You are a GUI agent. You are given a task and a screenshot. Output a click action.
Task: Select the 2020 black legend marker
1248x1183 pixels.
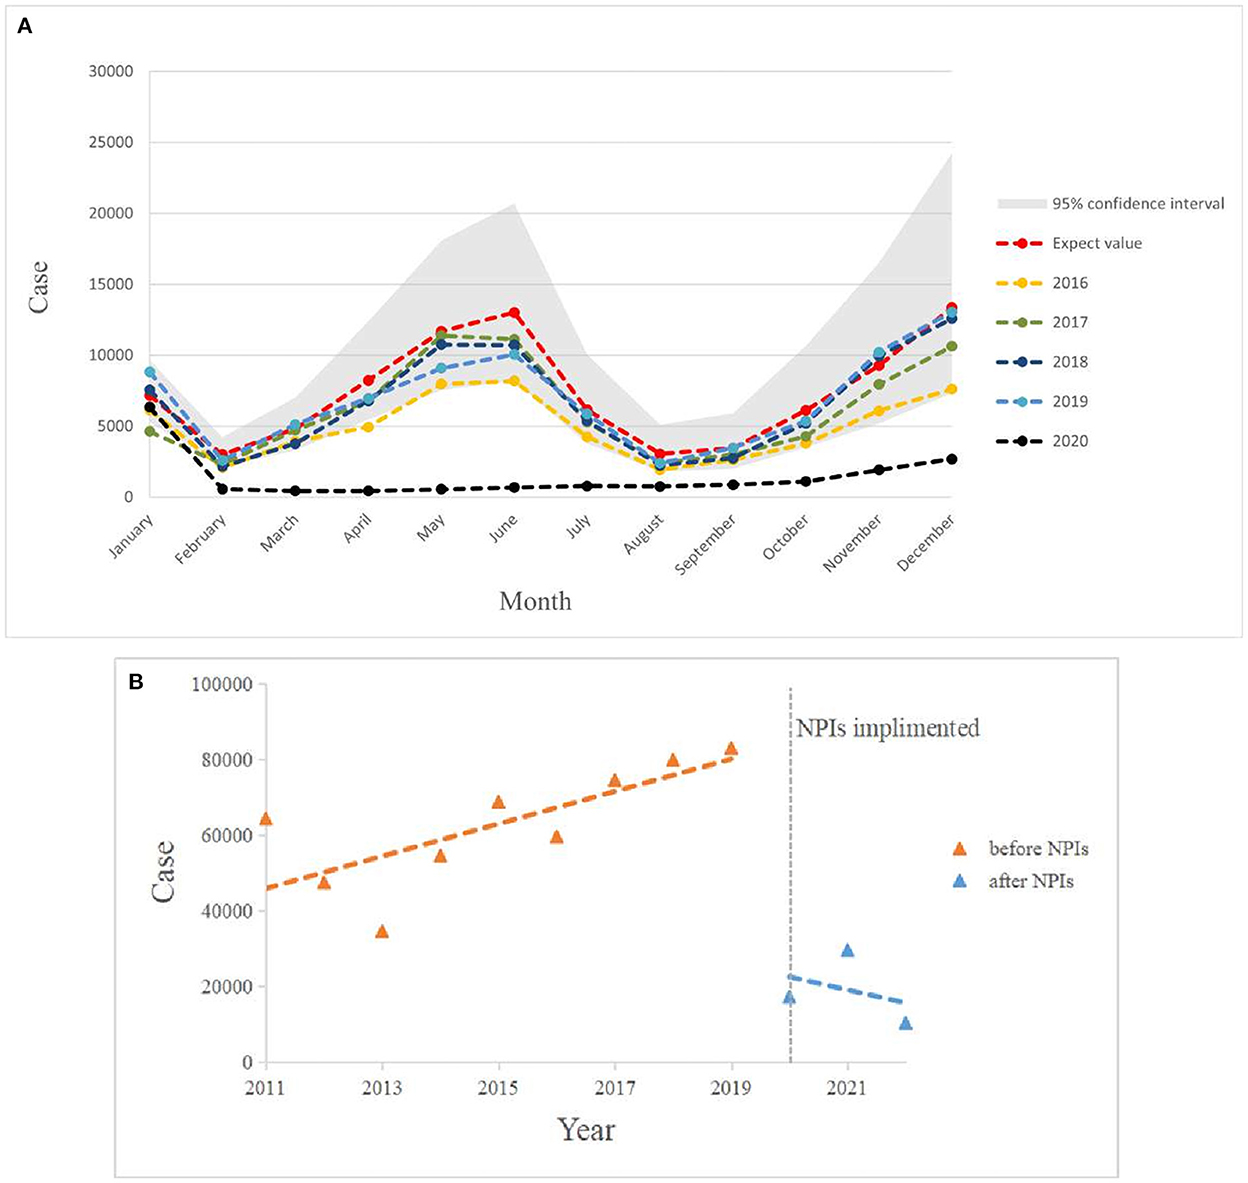[x=1019, y=441]
